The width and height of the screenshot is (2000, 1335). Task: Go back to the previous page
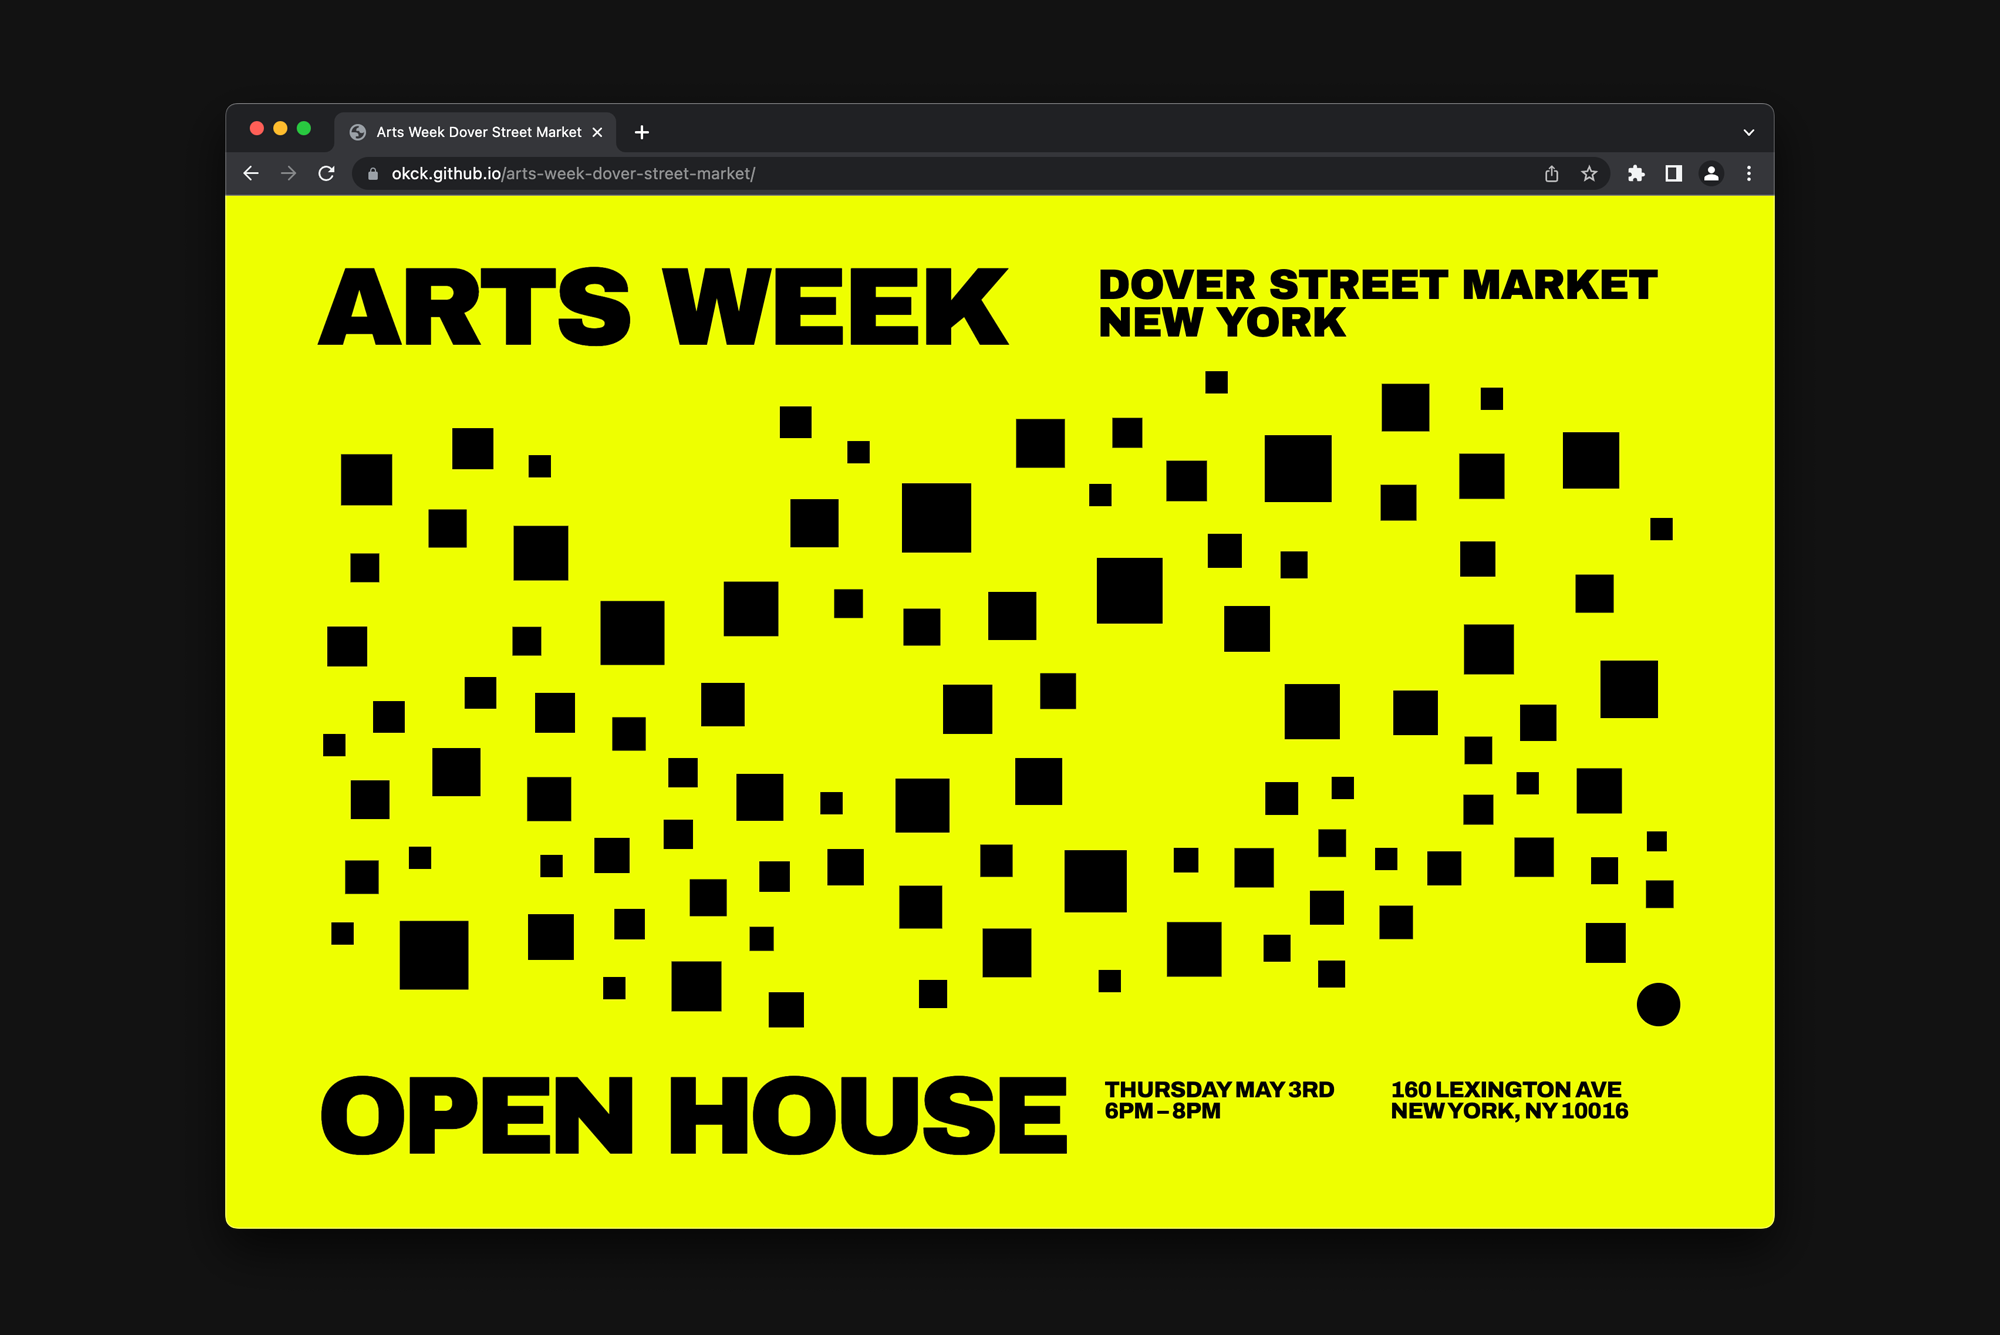click(x=251, y=174)
